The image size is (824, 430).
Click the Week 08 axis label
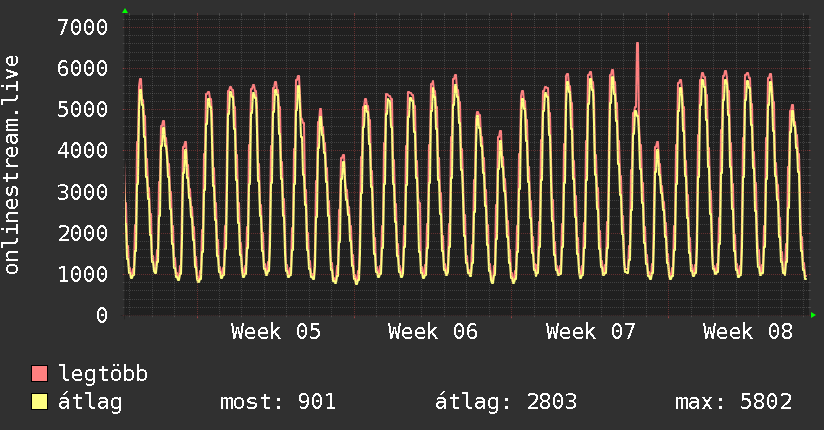point(748,332)
